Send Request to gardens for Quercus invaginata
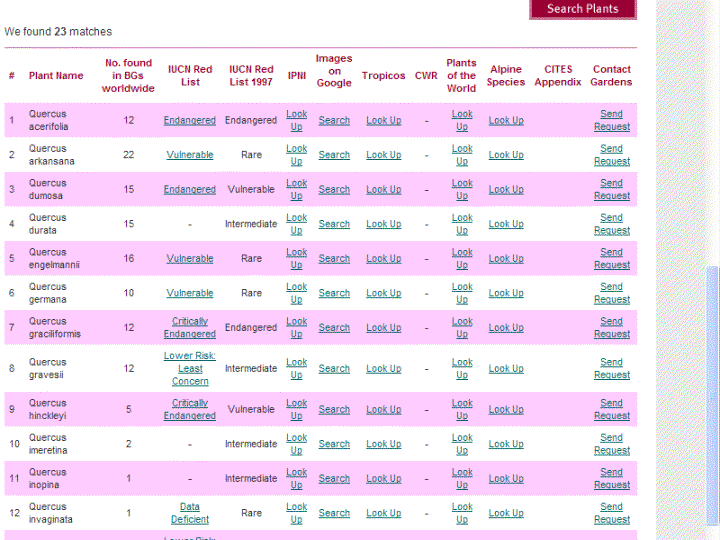 [612, 513]
